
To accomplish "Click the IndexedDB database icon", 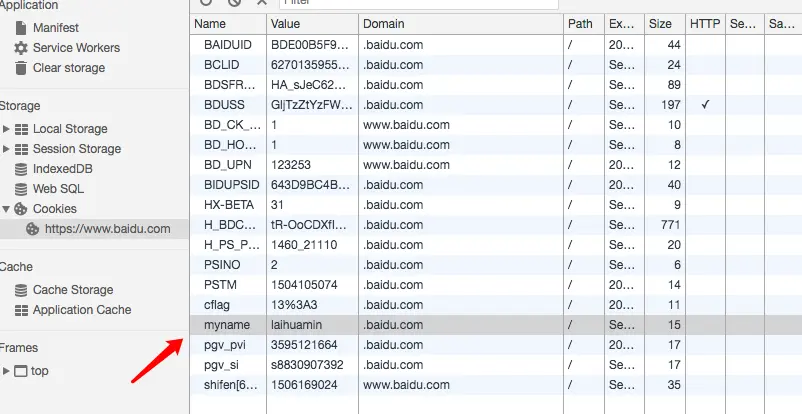I will (x=21, y=169).
